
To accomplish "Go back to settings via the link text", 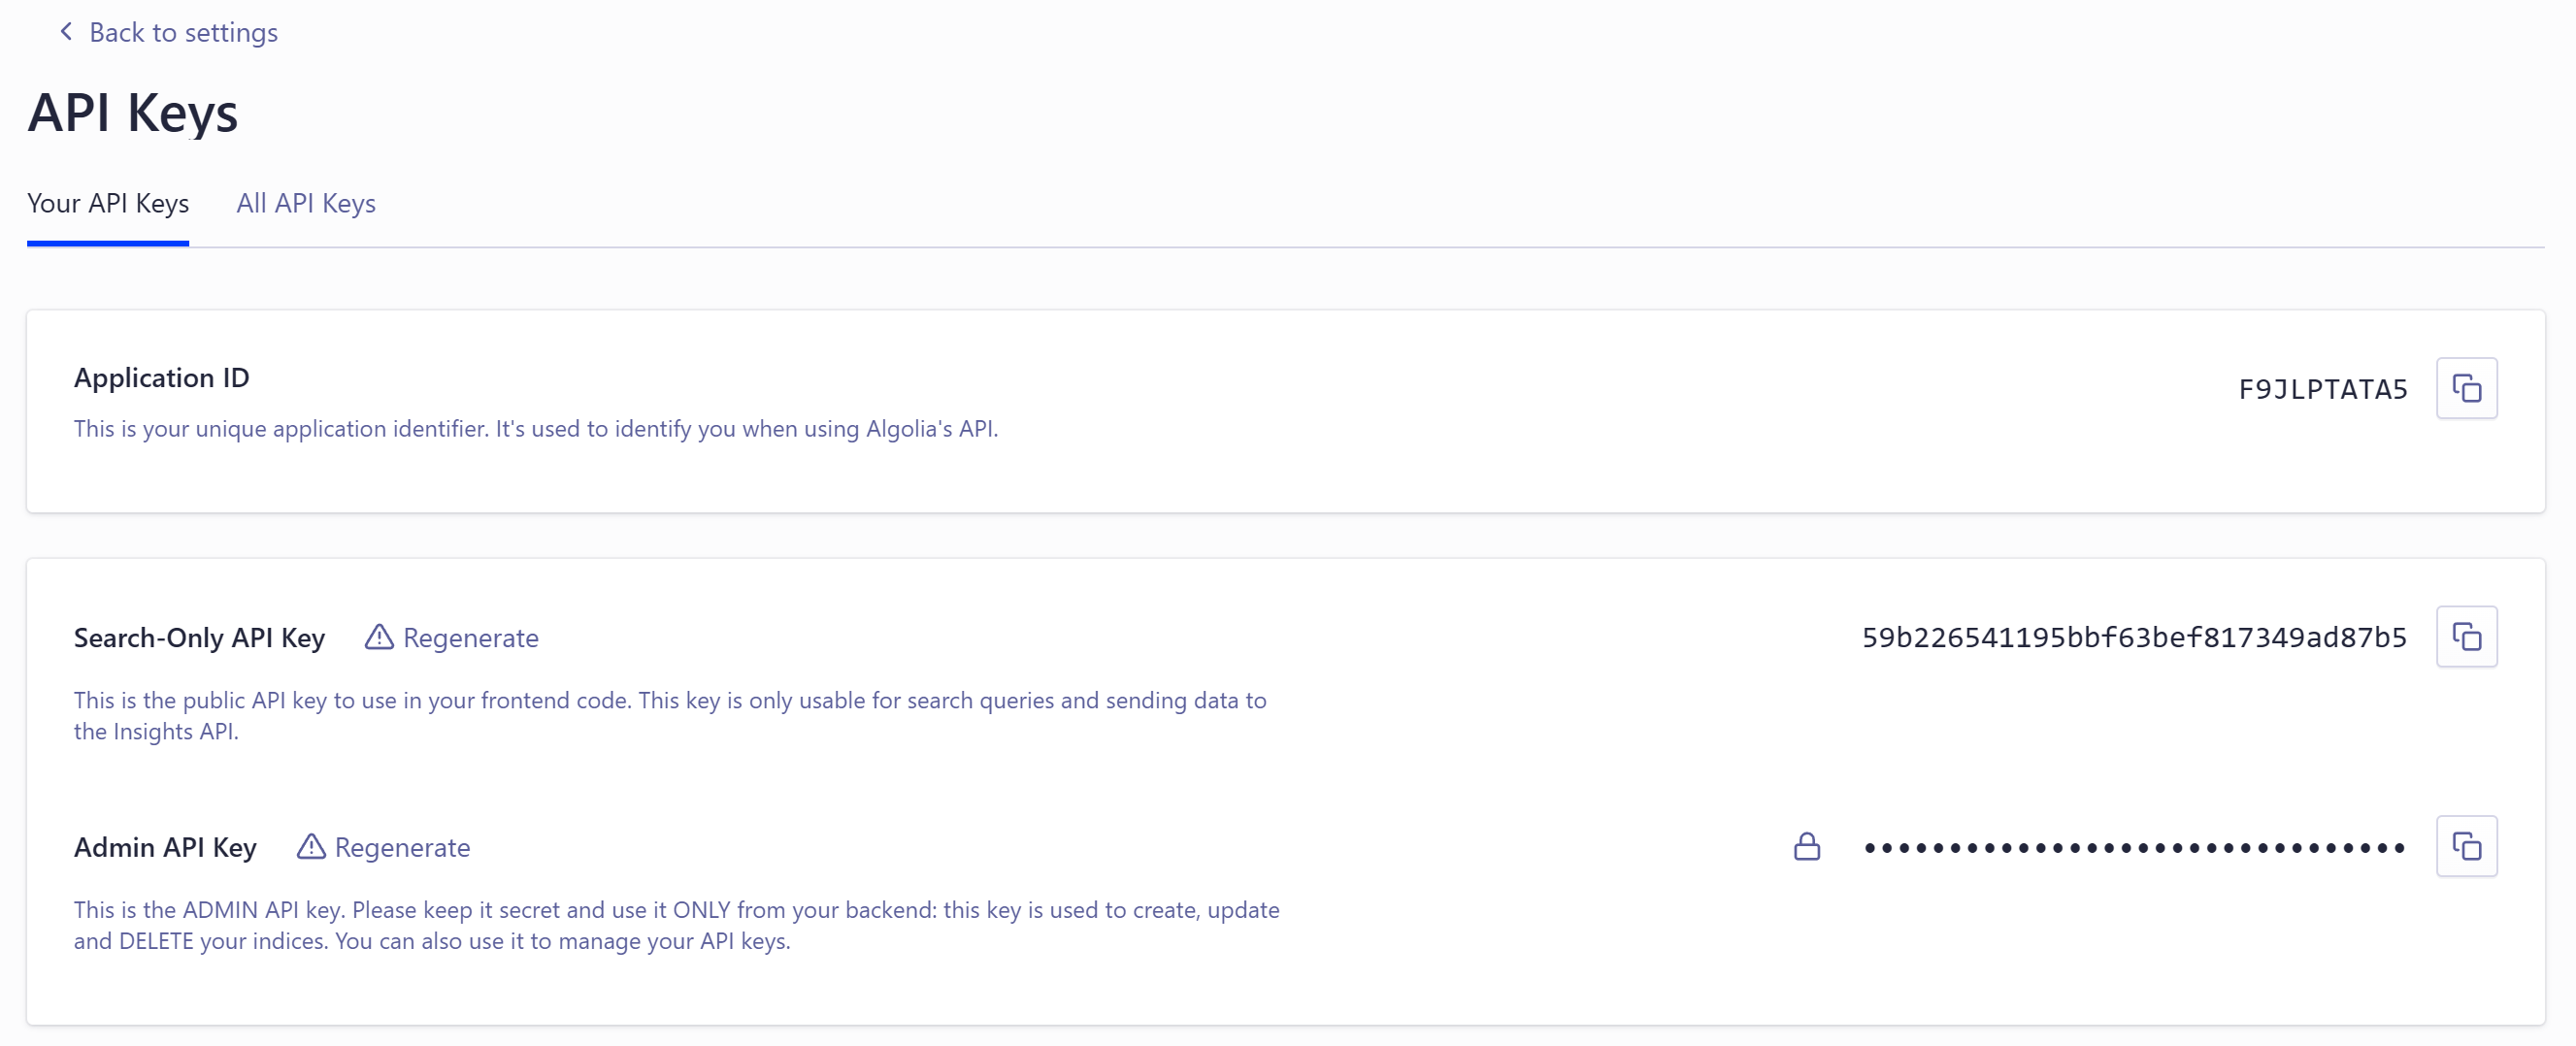I will click(x=183, y=33).
